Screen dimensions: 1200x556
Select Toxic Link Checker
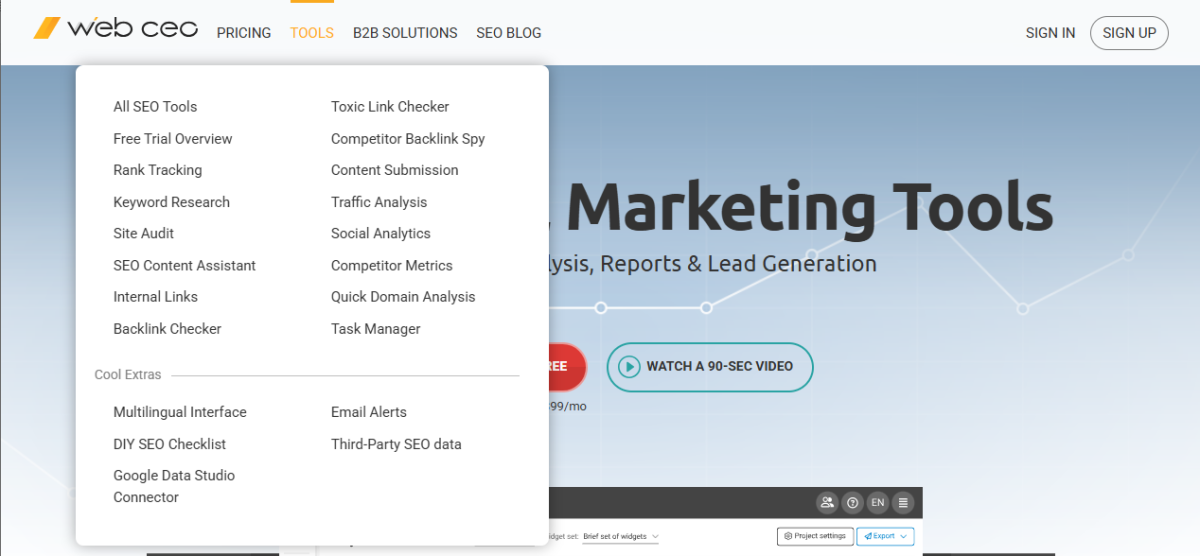click(x=390, y=107)
